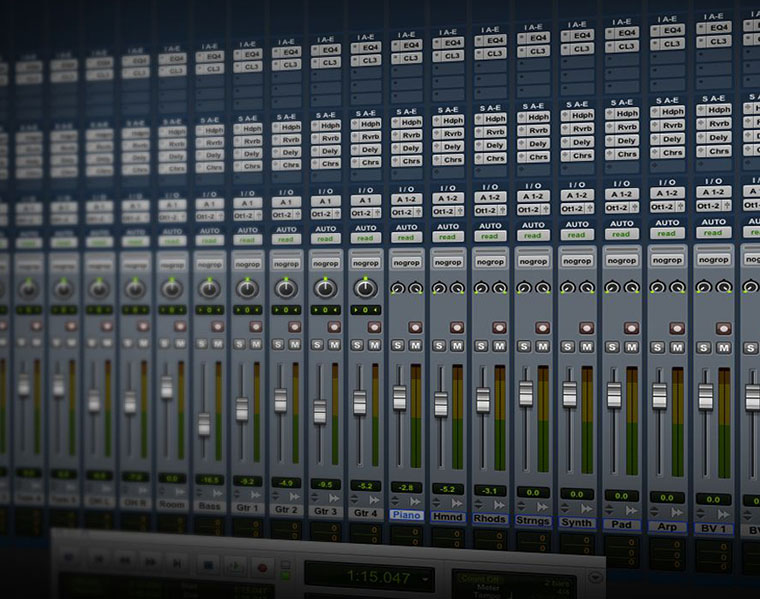Solo the Piano track

(398, 345)
